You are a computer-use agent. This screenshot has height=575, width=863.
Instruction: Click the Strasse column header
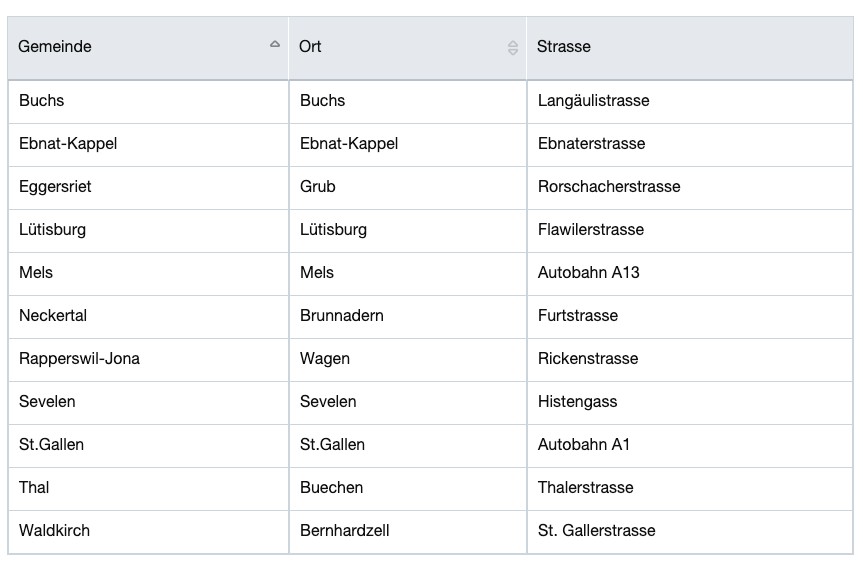690,48
